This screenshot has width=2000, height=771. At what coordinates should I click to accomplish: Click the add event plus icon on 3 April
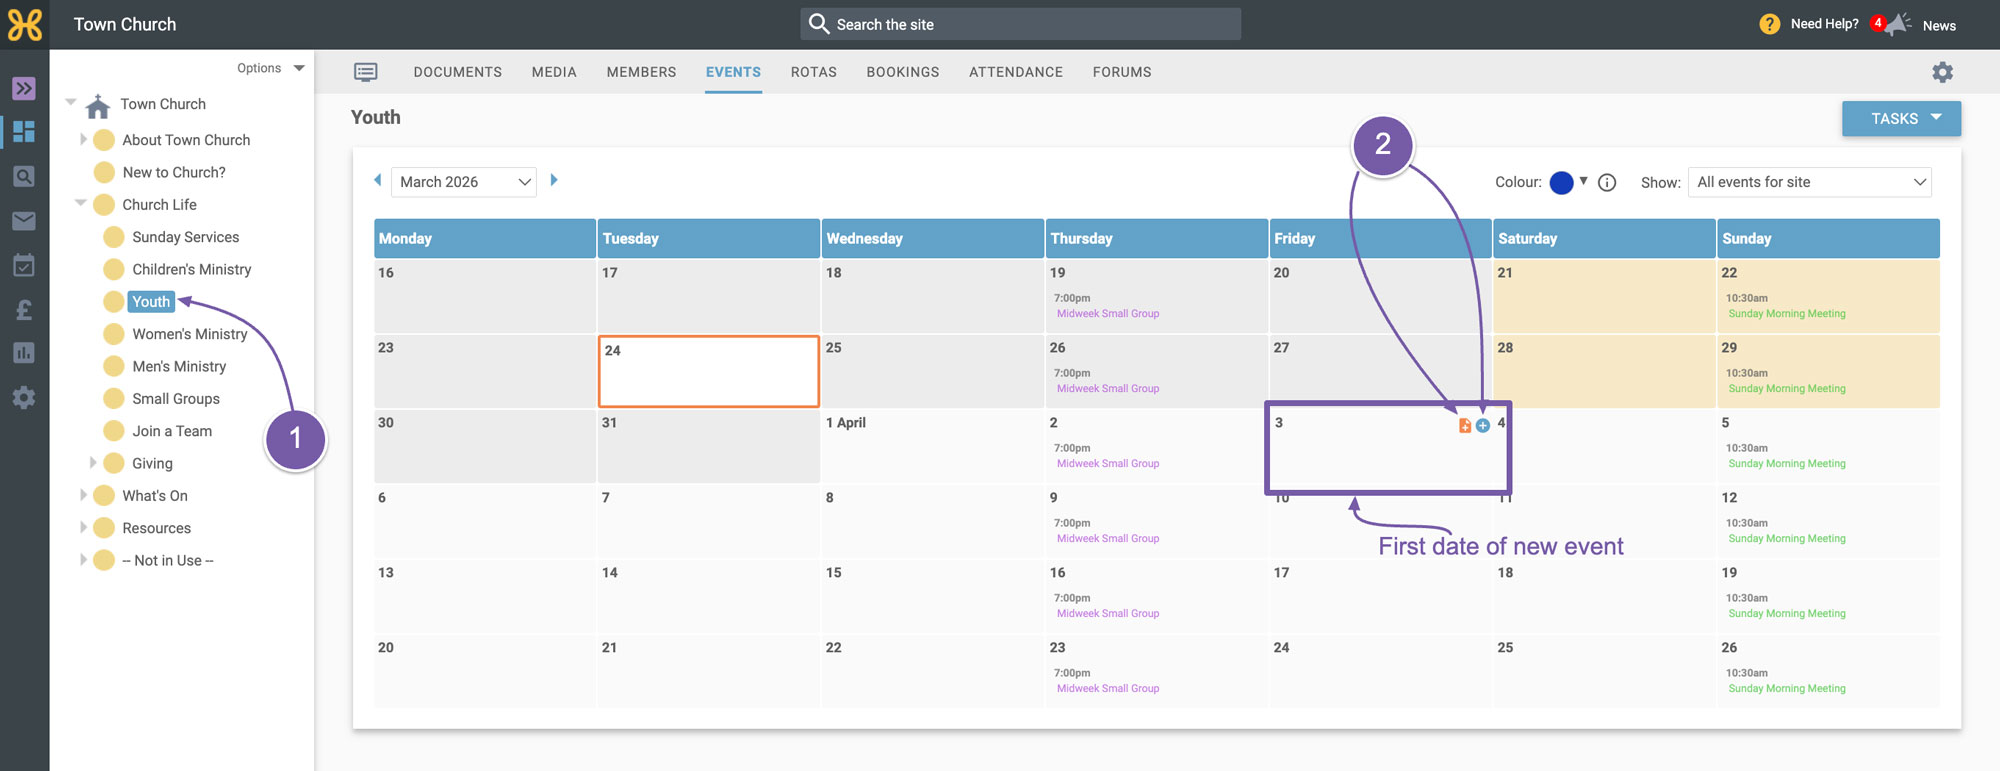[x=1483, y=426]
